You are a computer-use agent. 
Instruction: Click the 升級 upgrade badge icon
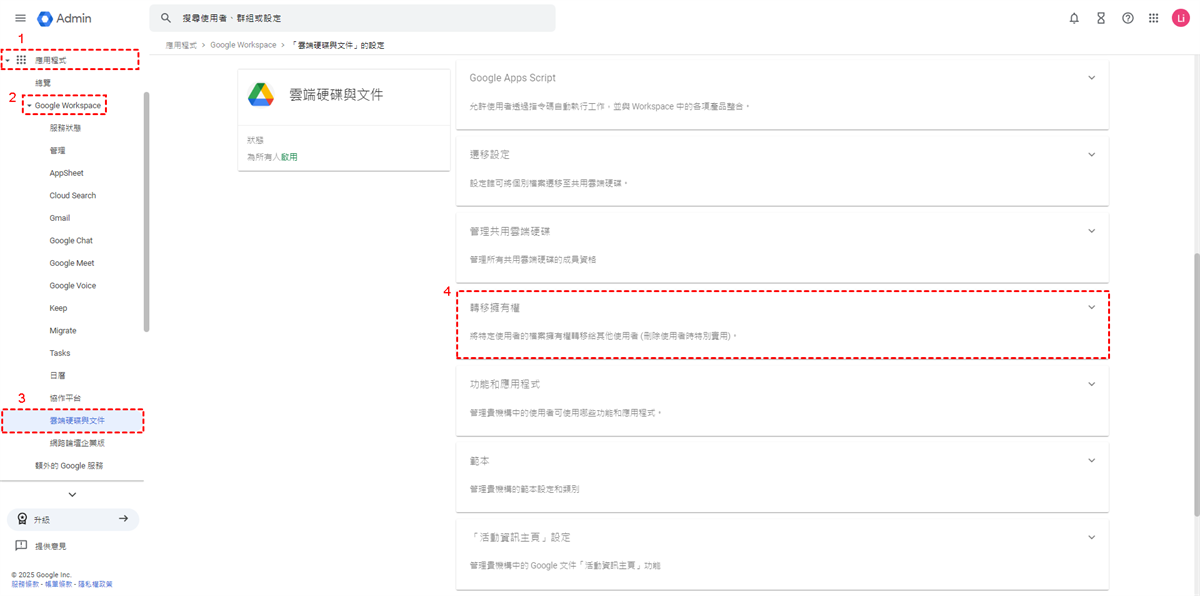[22, 519]
